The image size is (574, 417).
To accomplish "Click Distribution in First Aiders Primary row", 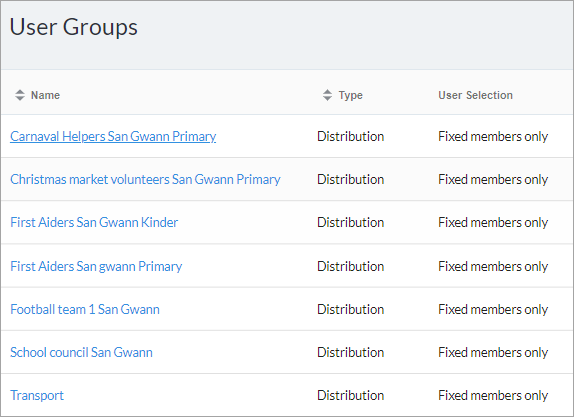I will (x=350, y=266).
